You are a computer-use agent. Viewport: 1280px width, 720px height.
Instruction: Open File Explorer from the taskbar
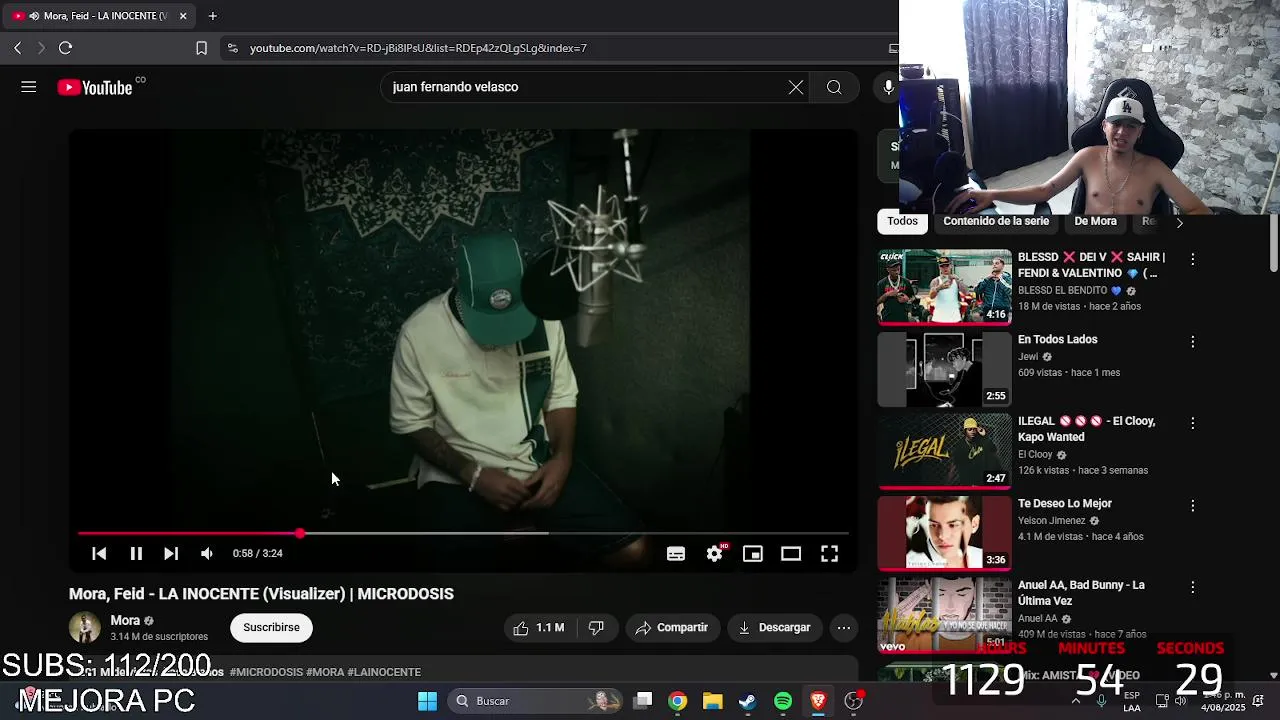[x=712, y=701]
